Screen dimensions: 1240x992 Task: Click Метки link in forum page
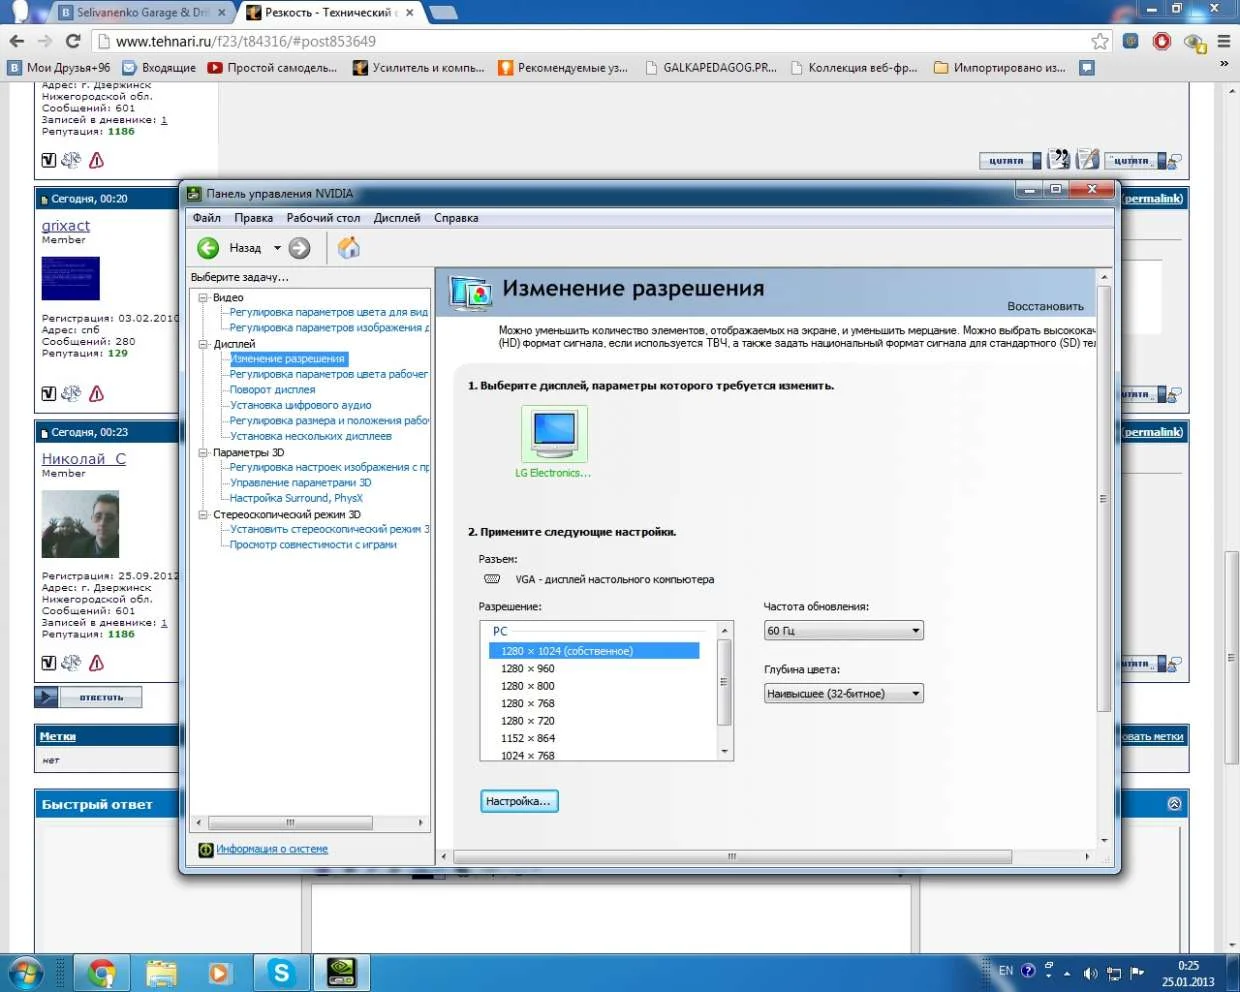click(58, 736)
